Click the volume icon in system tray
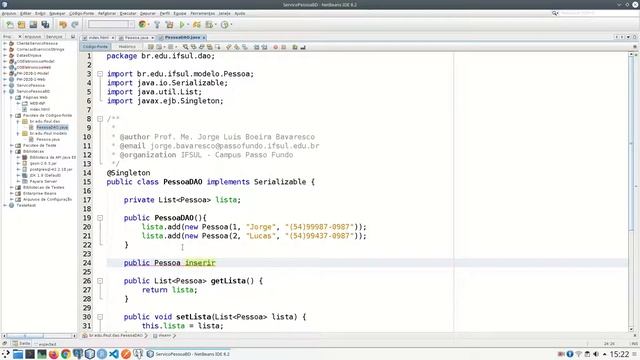The image size is (640, 360). (596, 354)
